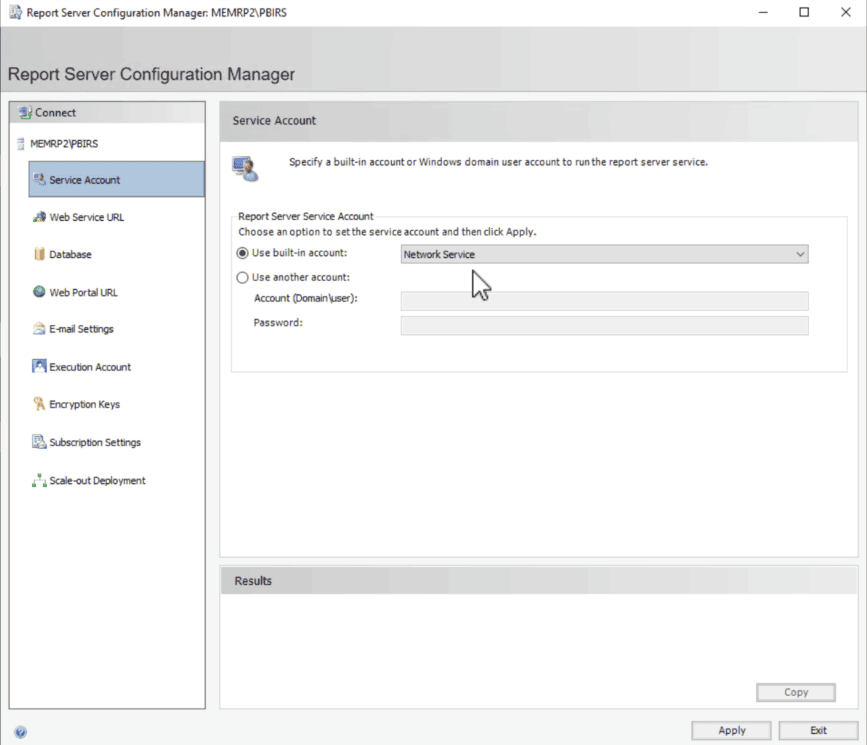The image size is (867, 745).
Task: Open the Scale-out Deployment page
Action: [97, 481]
